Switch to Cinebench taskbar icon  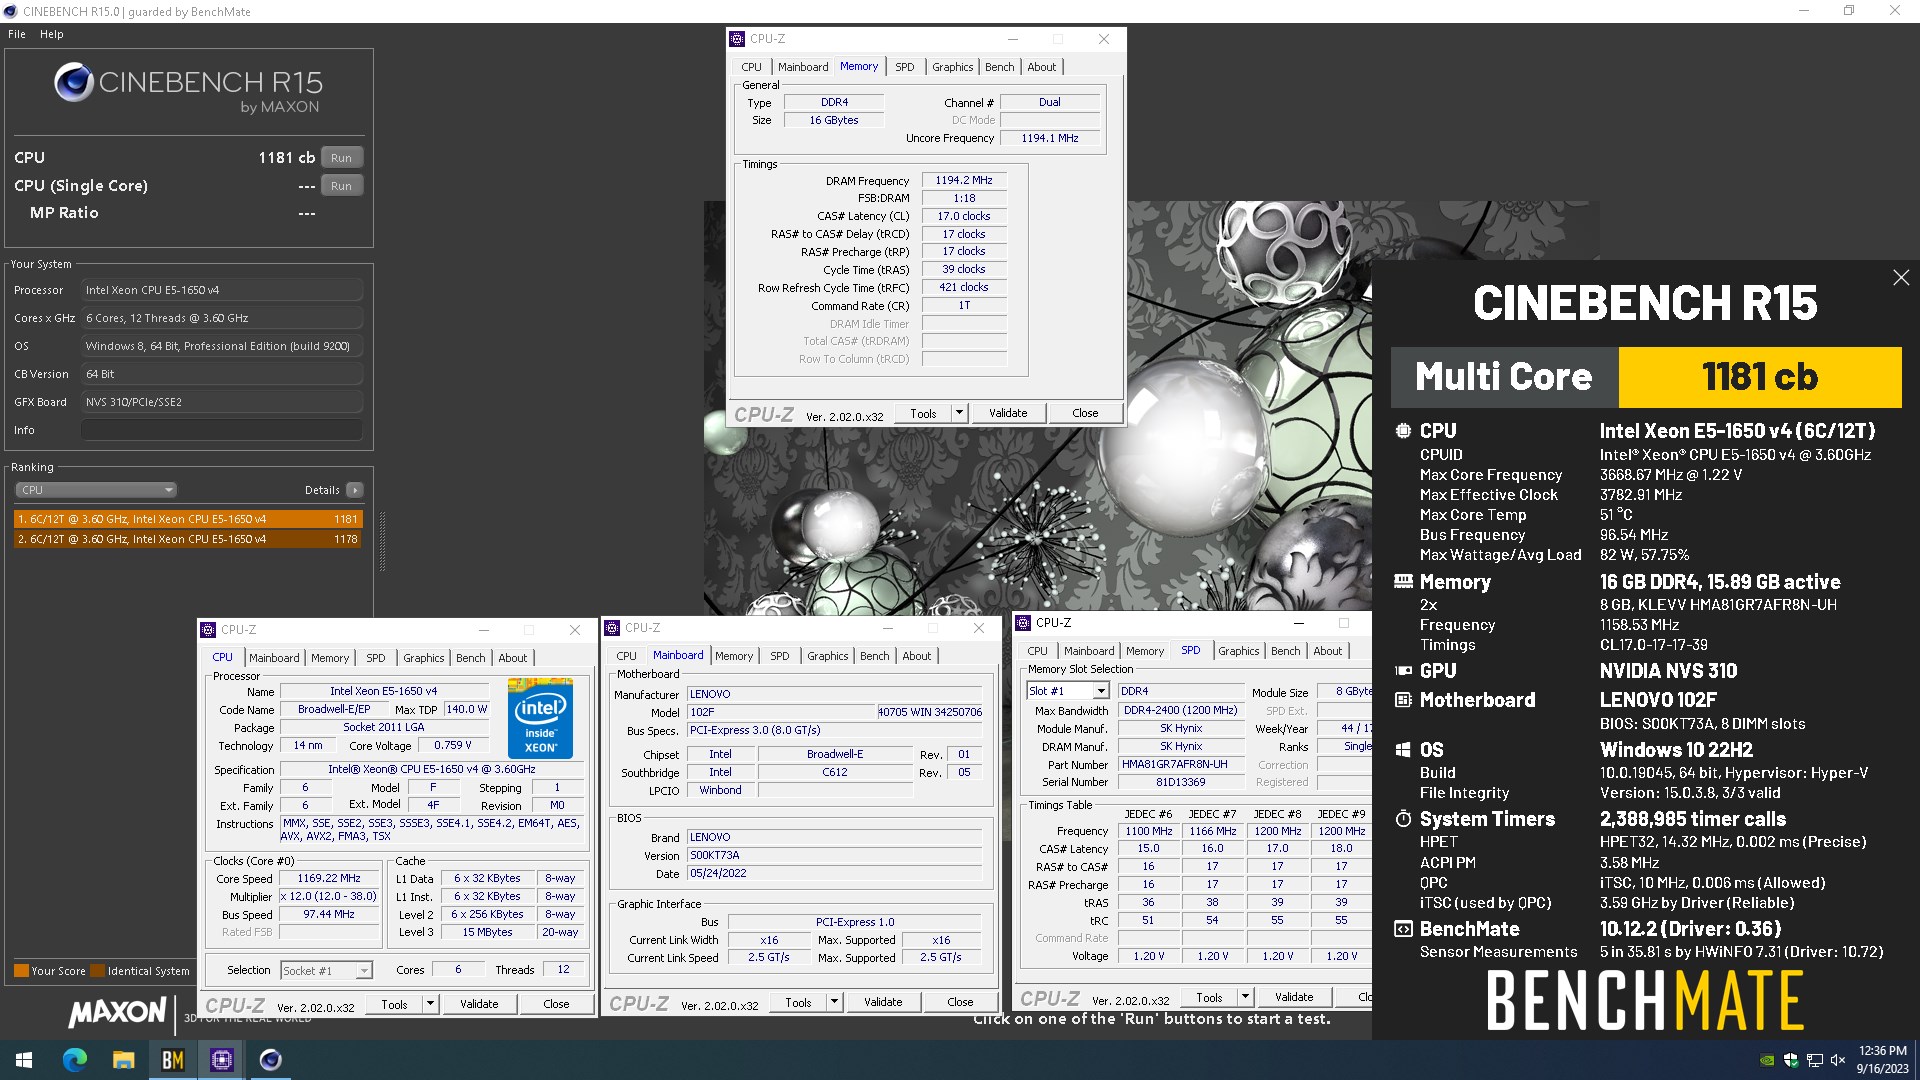(270, 1060)
